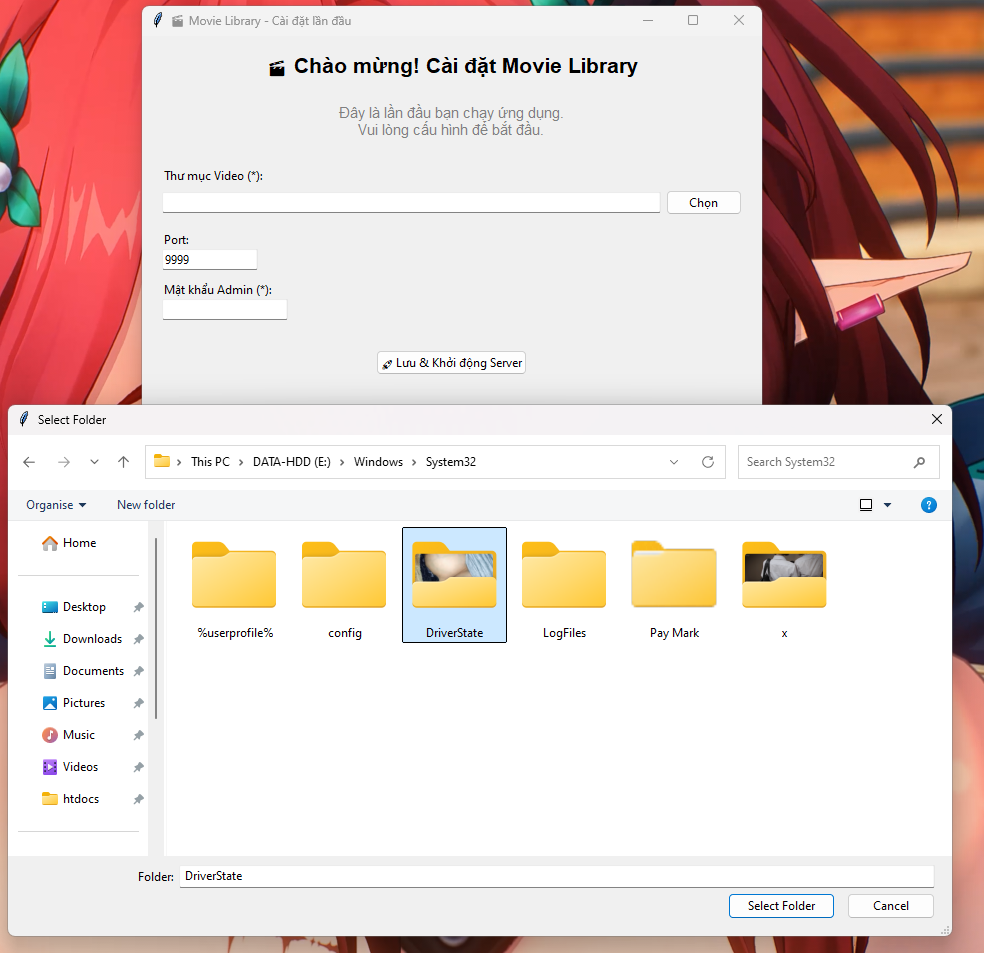Click the feather icon in Movie Library title
This screenshot has width=984, height=953.
pyautogui.click(x=158, y=20)
